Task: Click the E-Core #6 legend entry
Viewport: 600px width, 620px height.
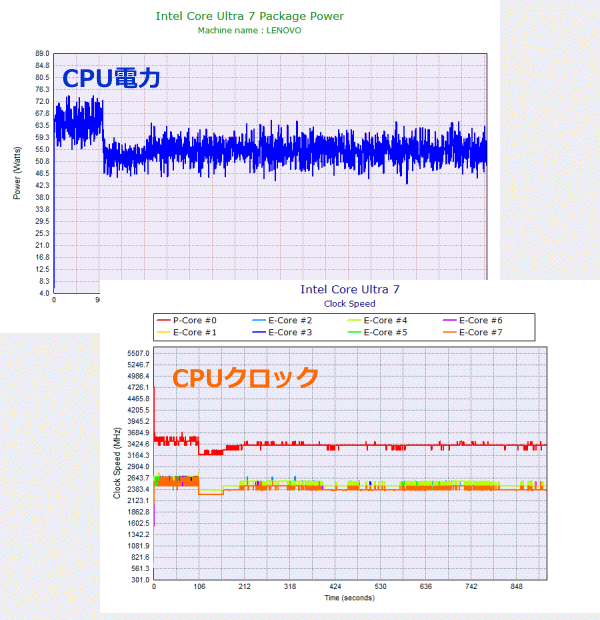Action: click(473, 320)
